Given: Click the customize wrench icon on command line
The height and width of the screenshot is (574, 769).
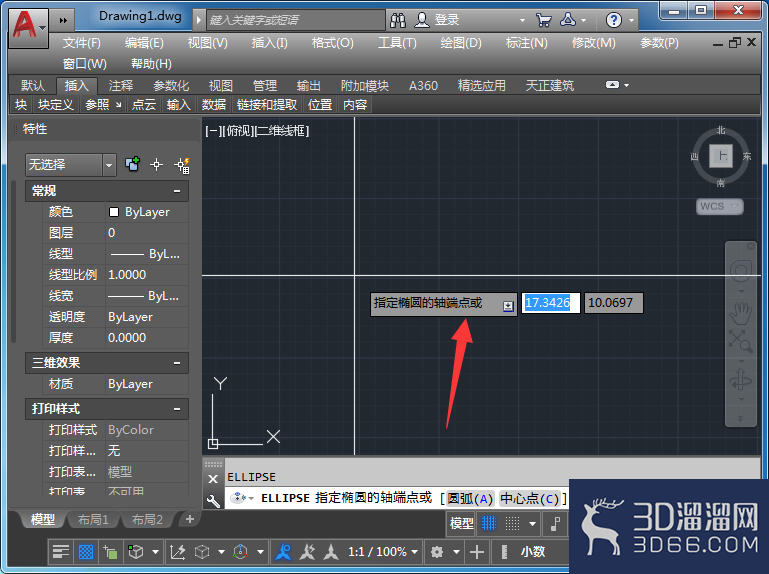Looking at the screenshot, I should click(213, 500).
